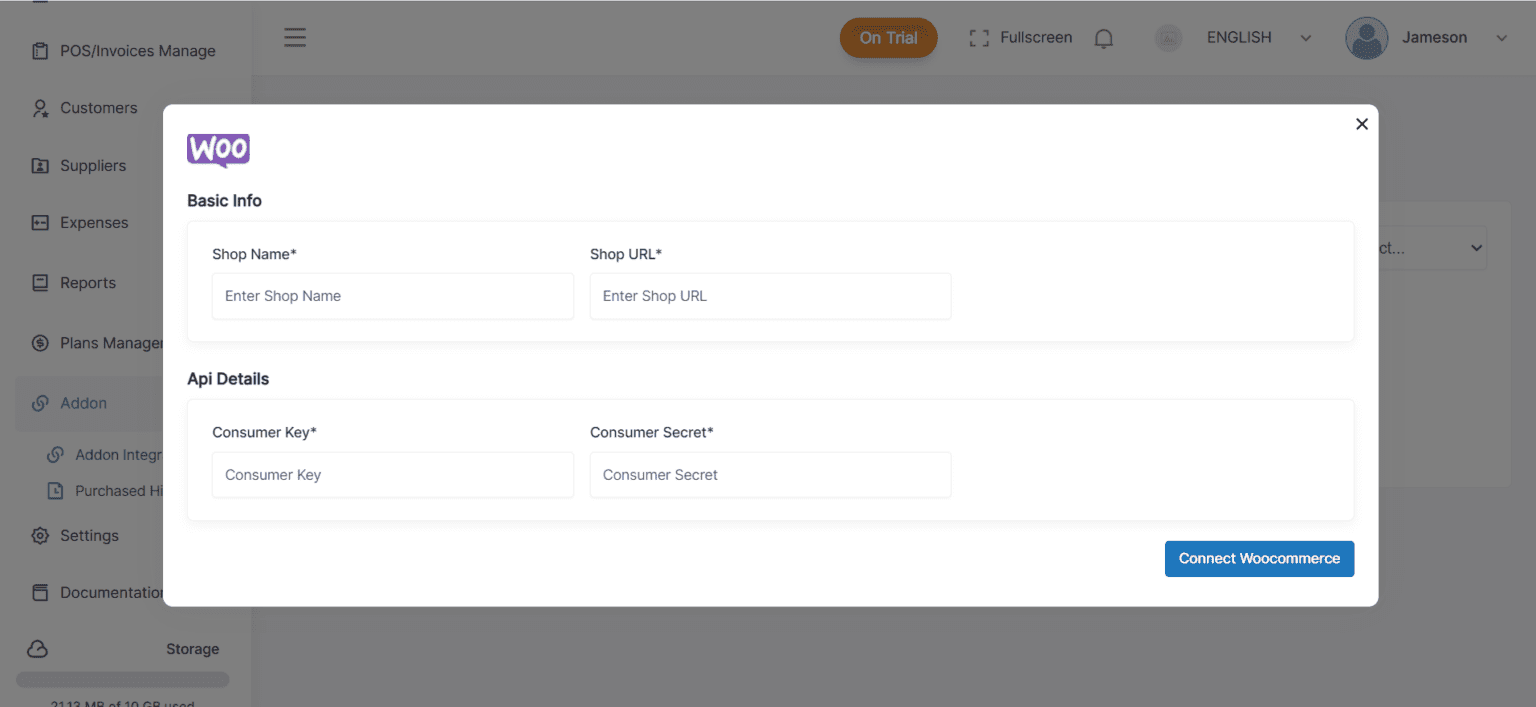This screenshot has height=707, width=1536.
Task: Click the Storage cloud icon
Action: coord(38,649)
